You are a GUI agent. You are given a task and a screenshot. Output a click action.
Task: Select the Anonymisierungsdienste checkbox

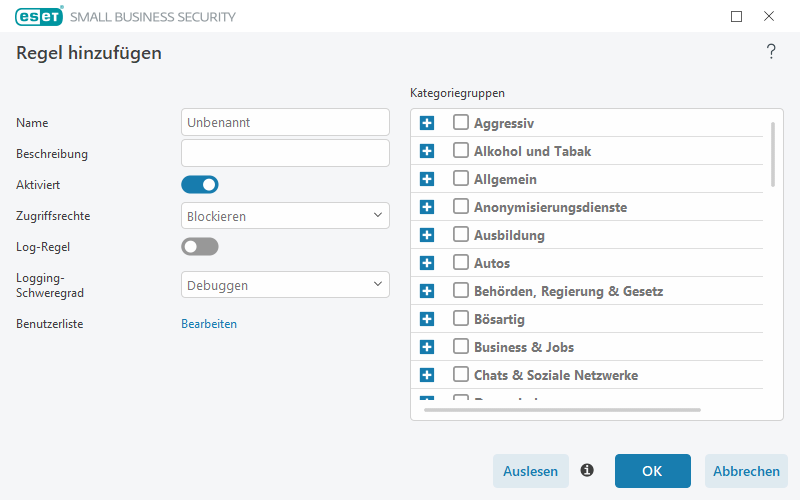pyautogui.click(x=461, y=206)
